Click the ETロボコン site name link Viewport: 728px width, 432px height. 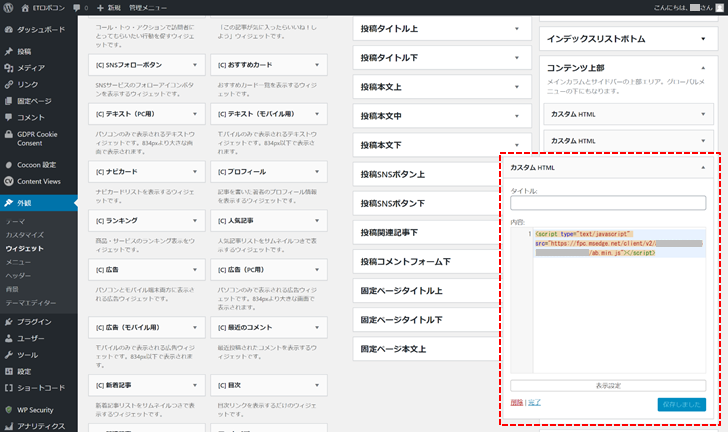coord(49,8)
